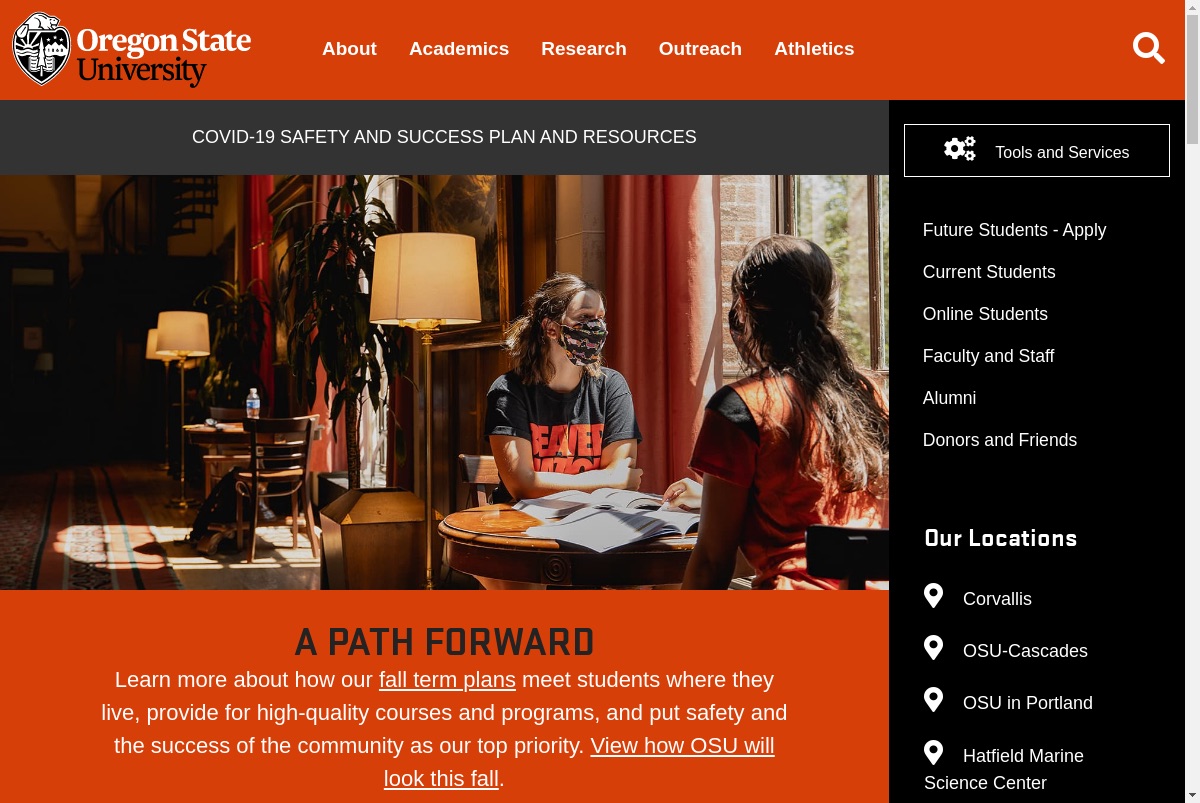Open the Outreach navigation item
This screenshot has height=803, width=1200.
[700, 49]
